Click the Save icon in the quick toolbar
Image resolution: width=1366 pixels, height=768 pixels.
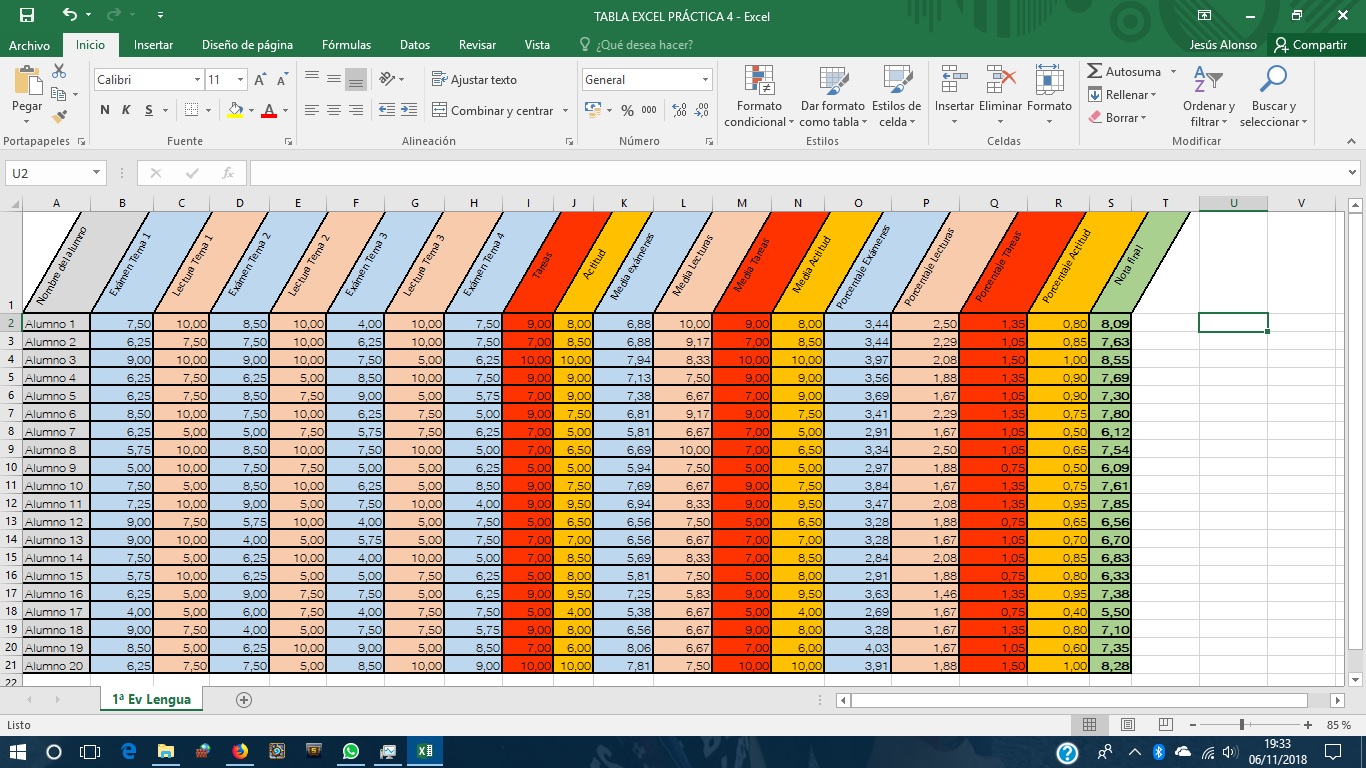point(27,15)
